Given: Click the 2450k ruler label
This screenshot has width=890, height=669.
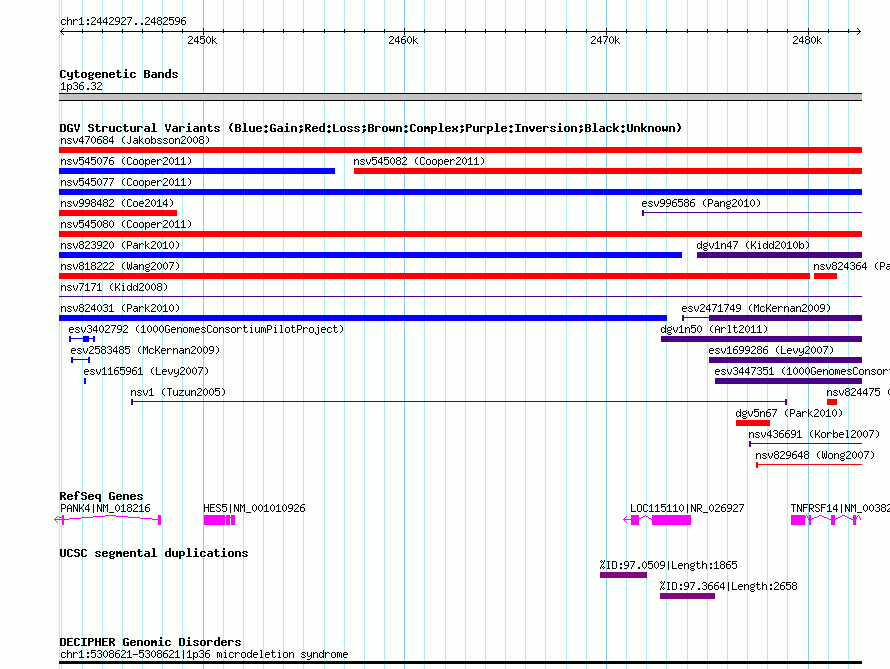Looking at the screenshot, I should click(x=202, y=40).
